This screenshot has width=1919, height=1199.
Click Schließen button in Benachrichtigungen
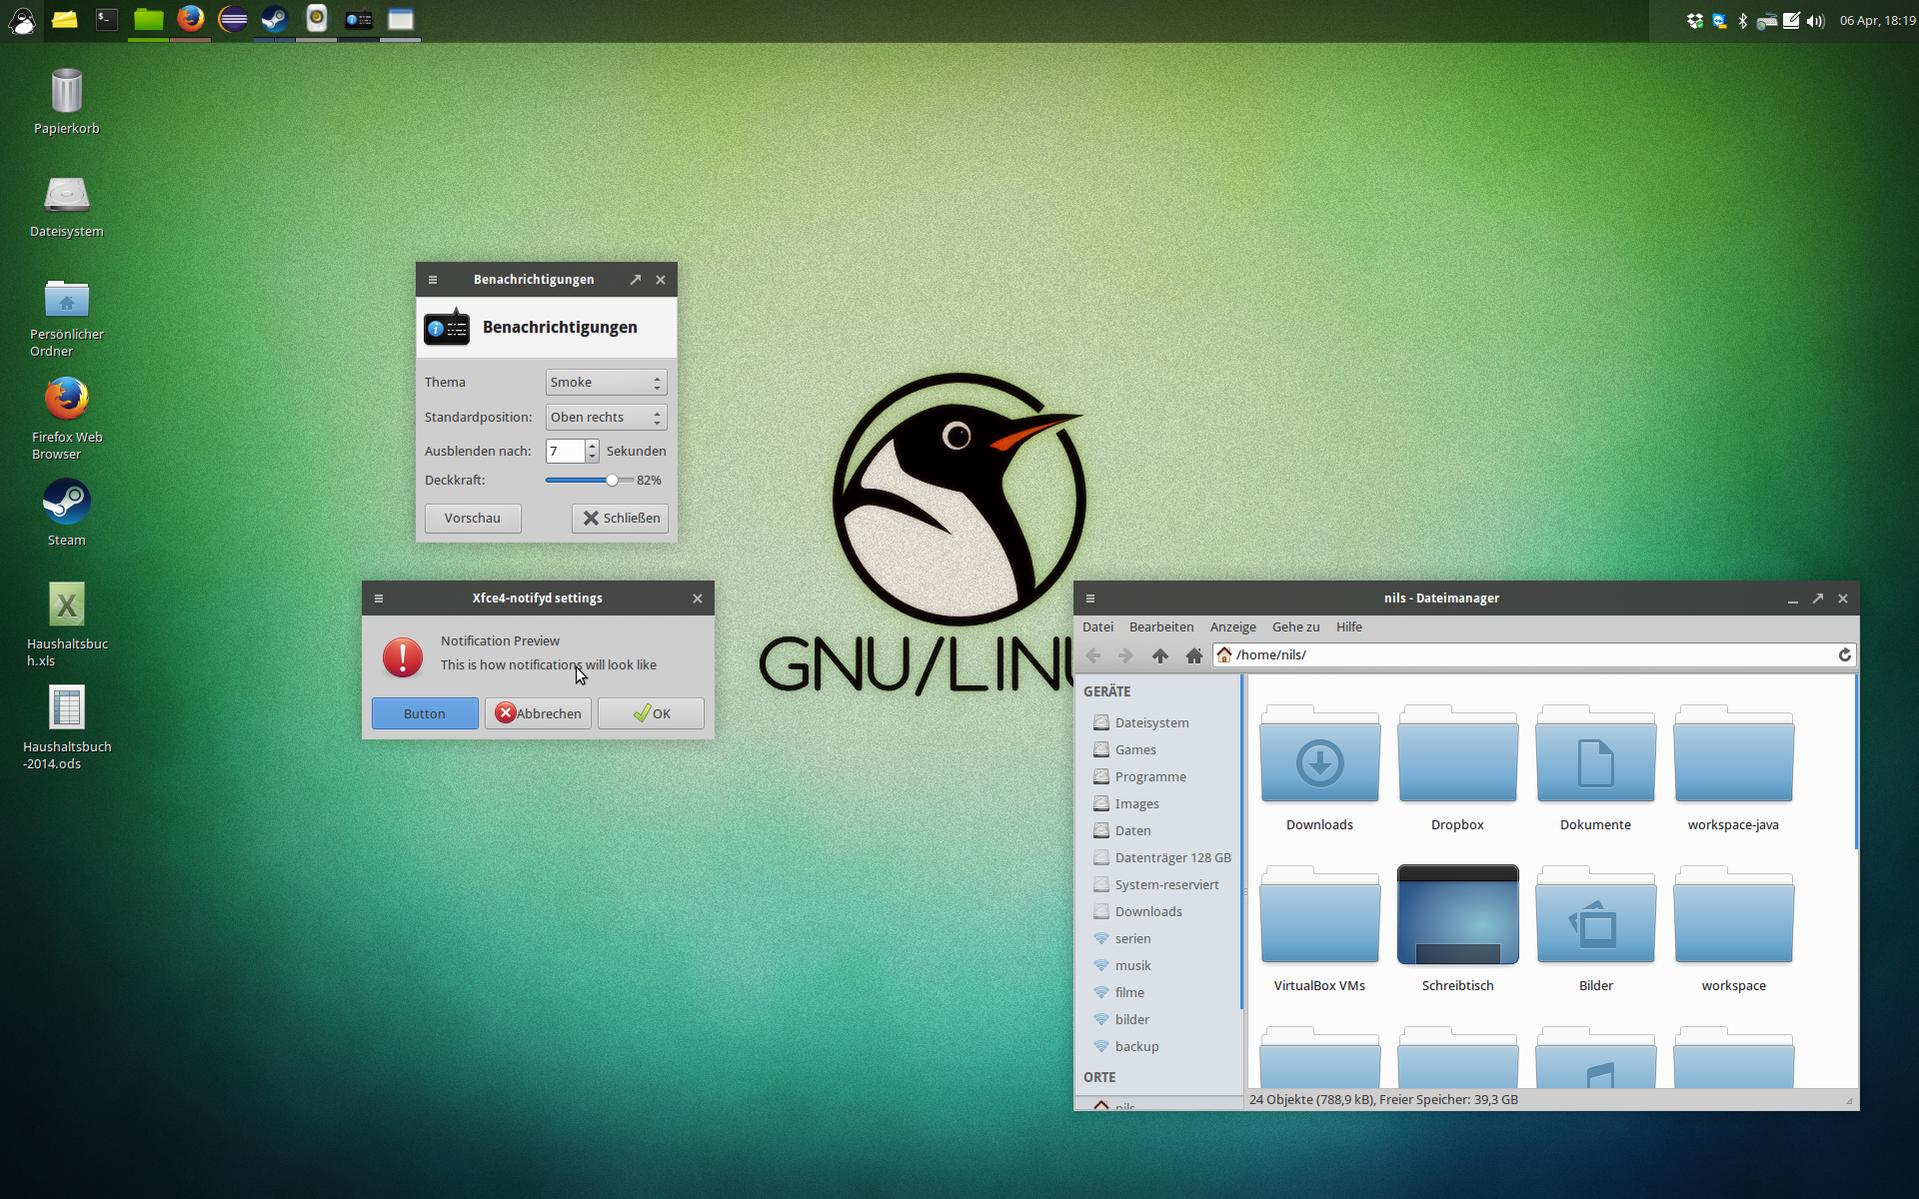[620, 518]
